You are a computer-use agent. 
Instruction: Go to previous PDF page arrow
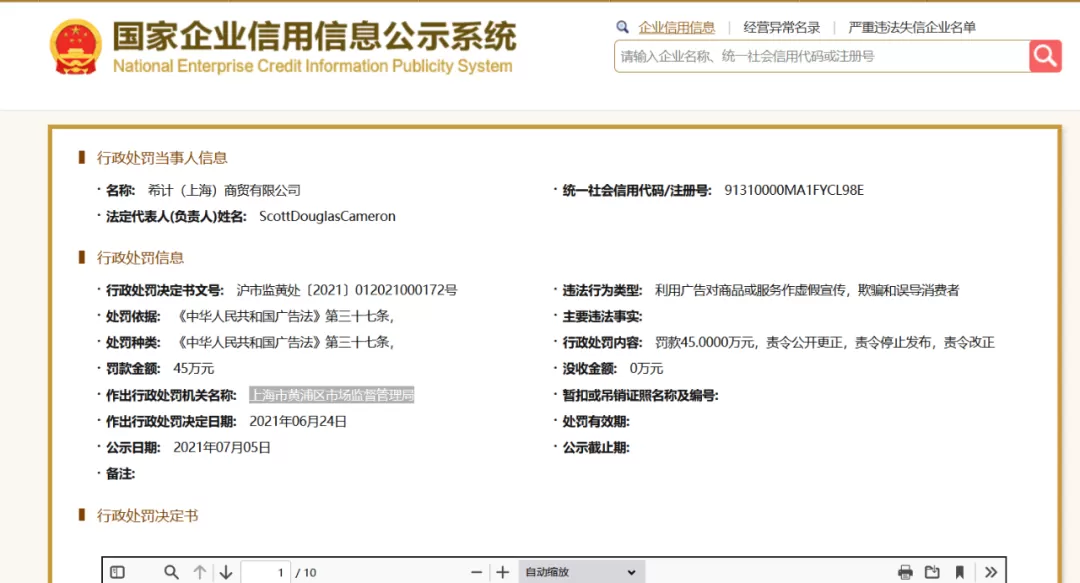tap(200, 572)
